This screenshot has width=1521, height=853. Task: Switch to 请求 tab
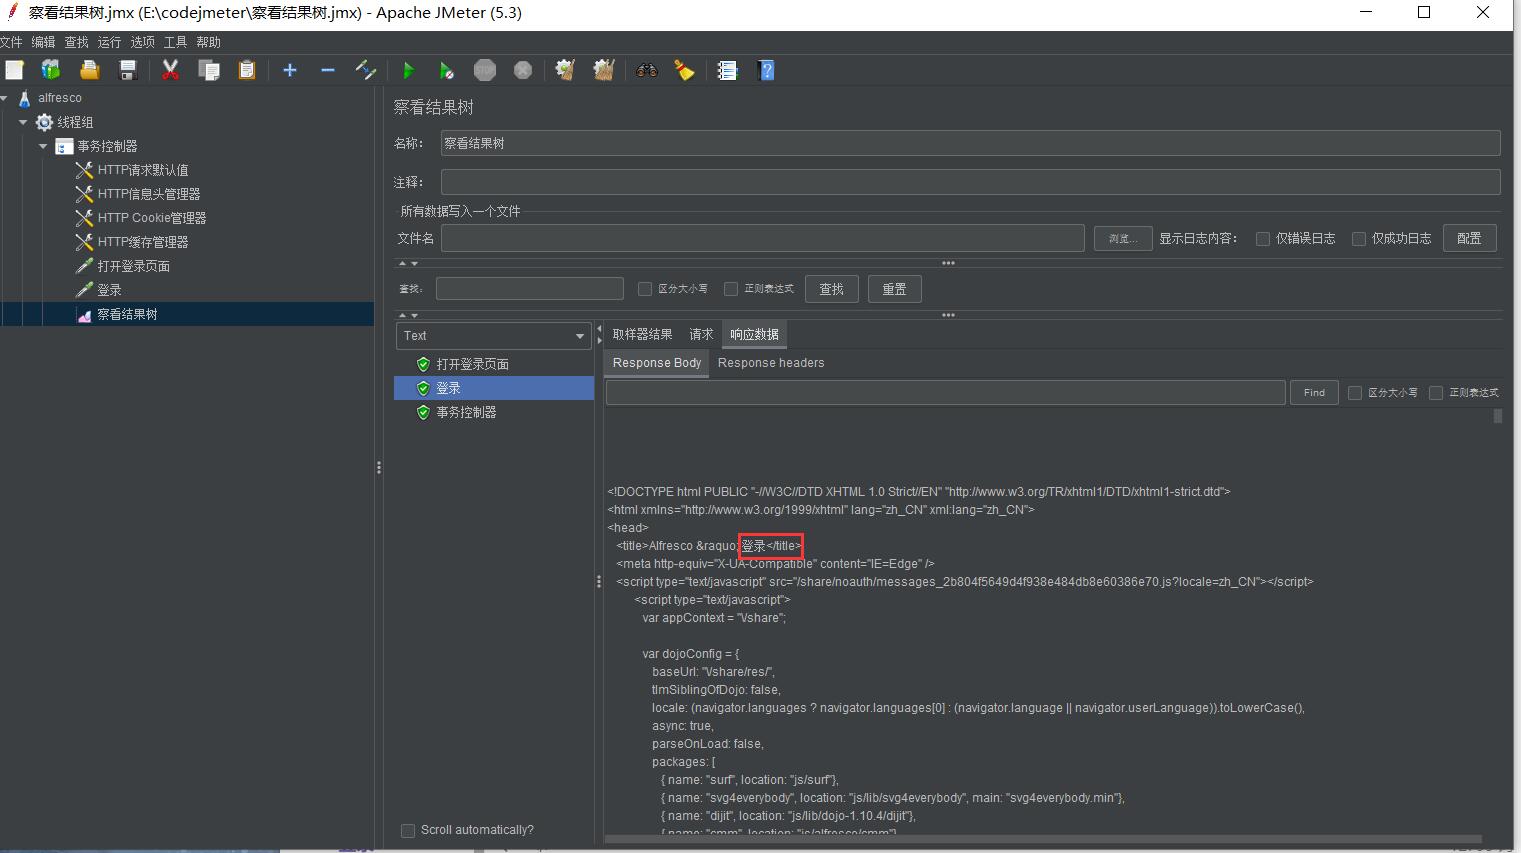tap(701, 334)
